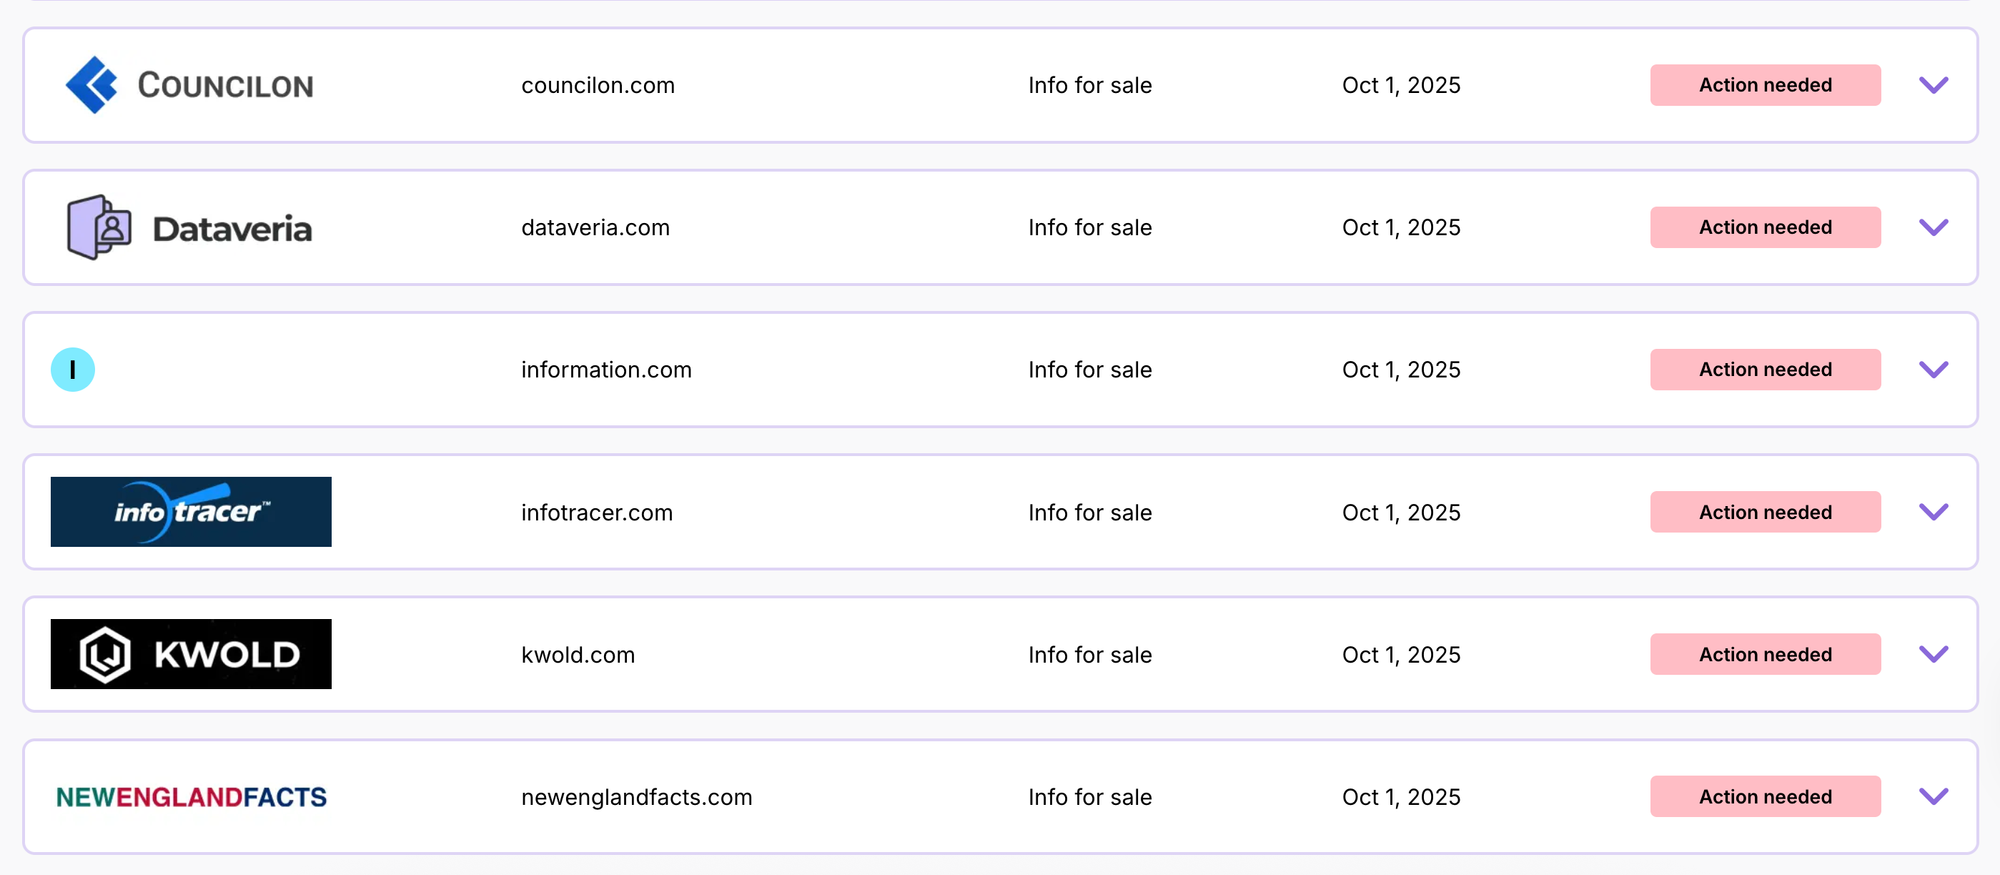Image resolution: width=2000 pixels, height=875 pixels.
Task: Click the infotracer.com domain text
Action: tap(597, 513)
